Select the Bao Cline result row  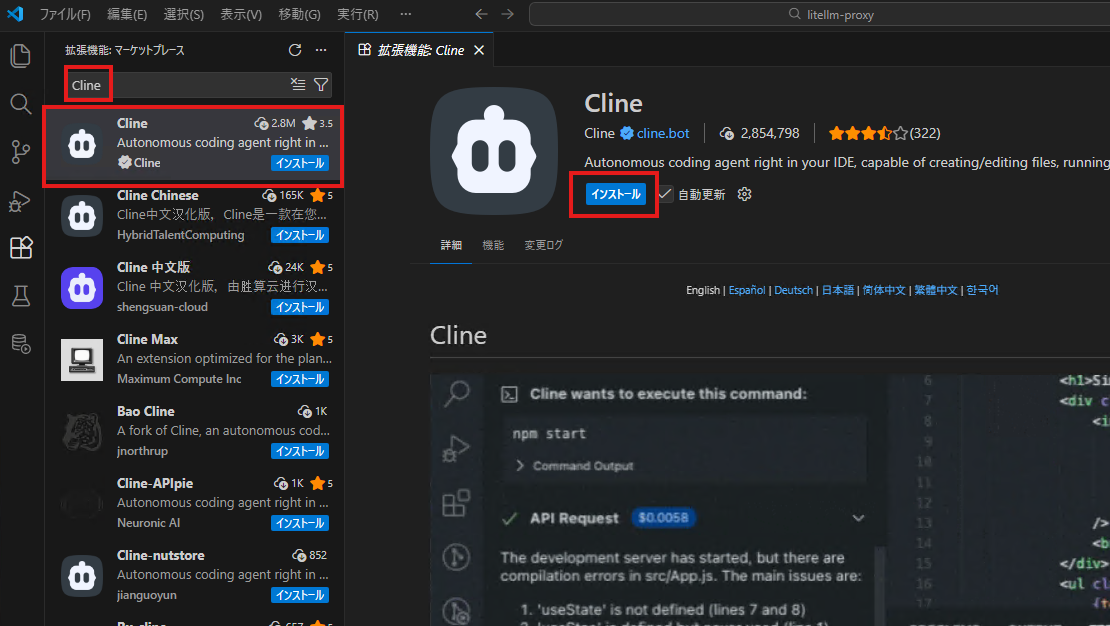(x=195, y=431)
